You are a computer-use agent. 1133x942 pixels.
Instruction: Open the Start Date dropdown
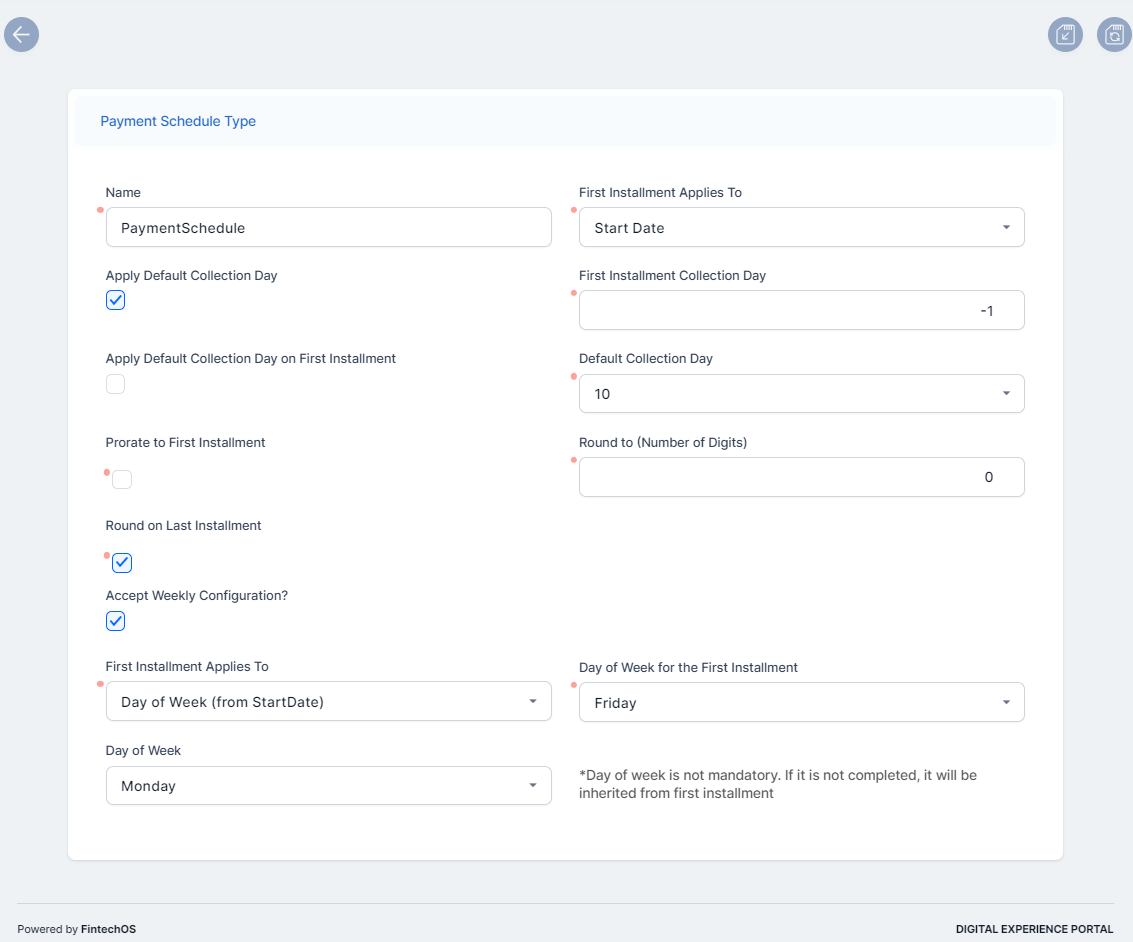[x=801, y=228]
